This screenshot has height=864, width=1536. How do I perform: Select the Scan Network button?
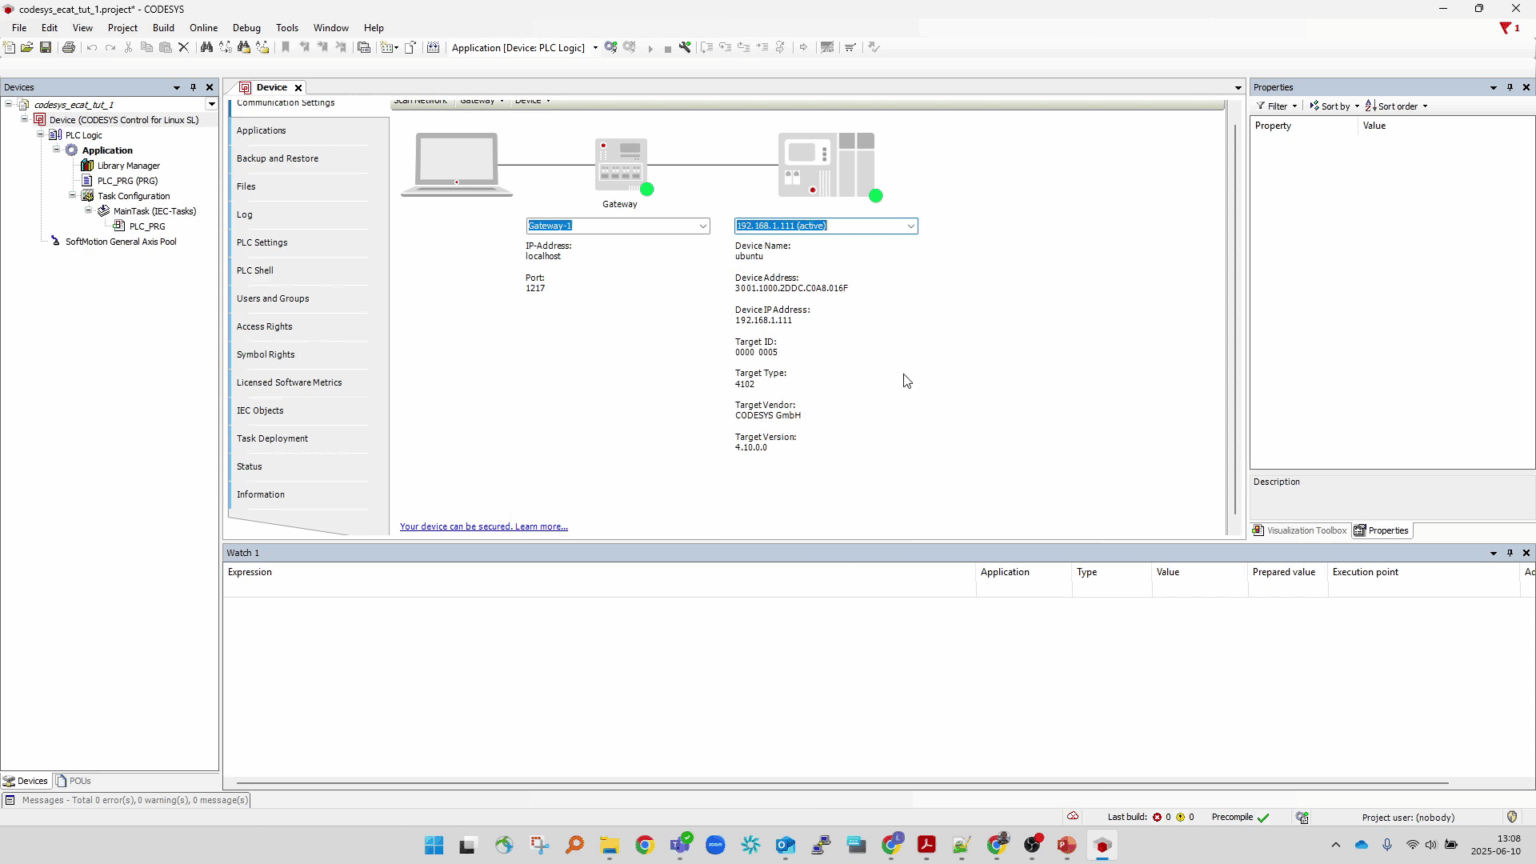420,100
